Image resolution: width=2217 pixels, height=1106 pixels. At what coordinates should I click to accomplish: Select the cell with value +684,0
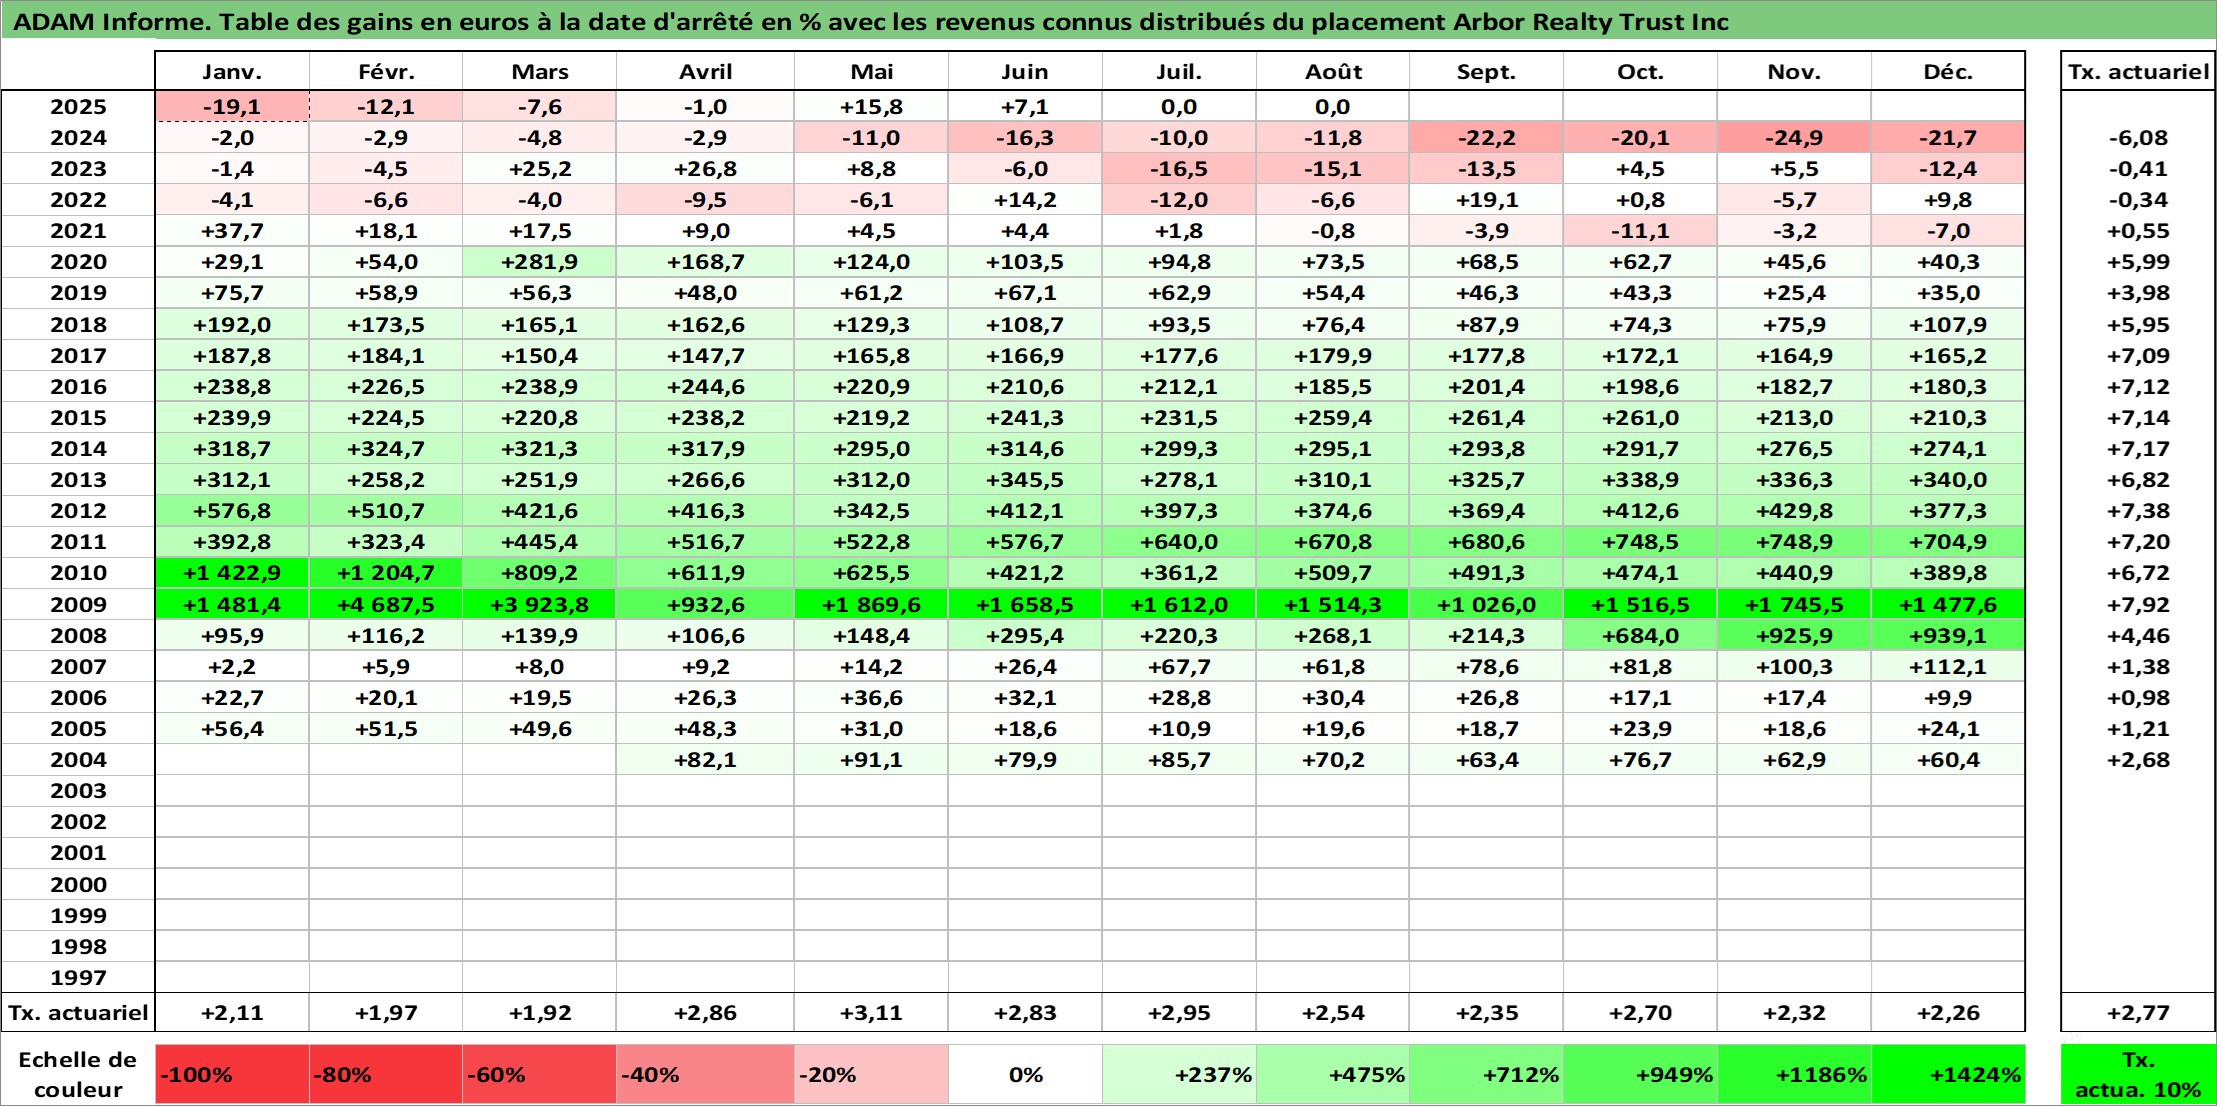1640,635
